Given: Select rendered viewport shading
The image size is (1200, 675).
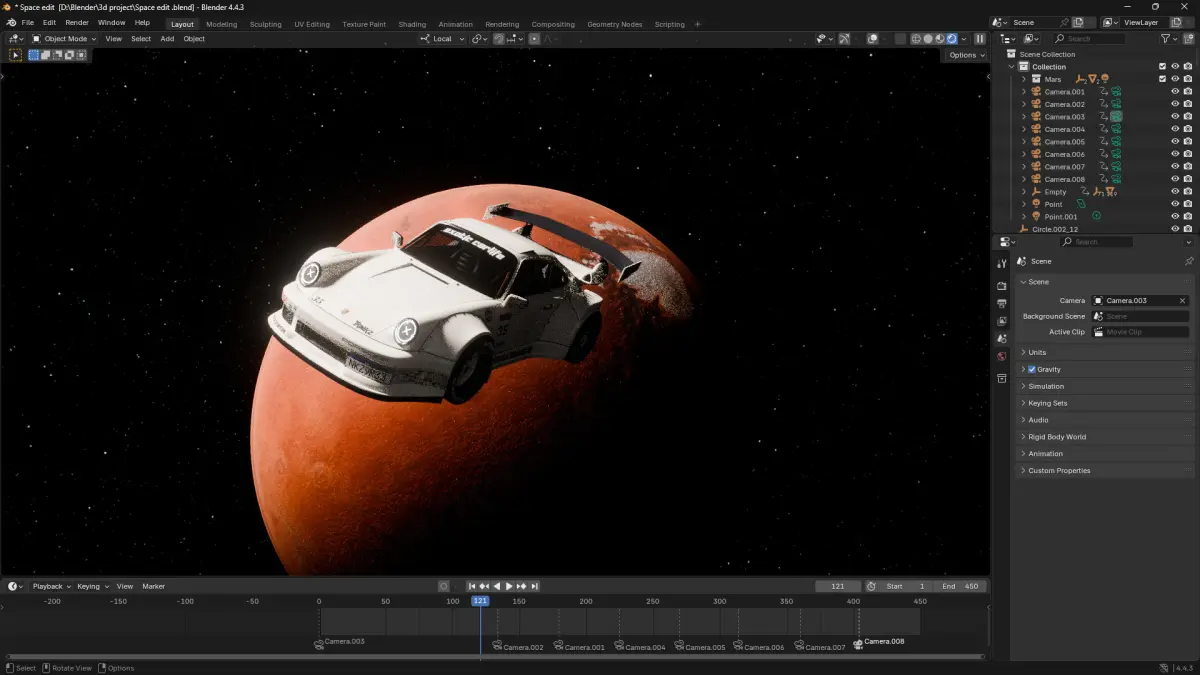Looking at the screenshot, I should click(x=952, y=39).
